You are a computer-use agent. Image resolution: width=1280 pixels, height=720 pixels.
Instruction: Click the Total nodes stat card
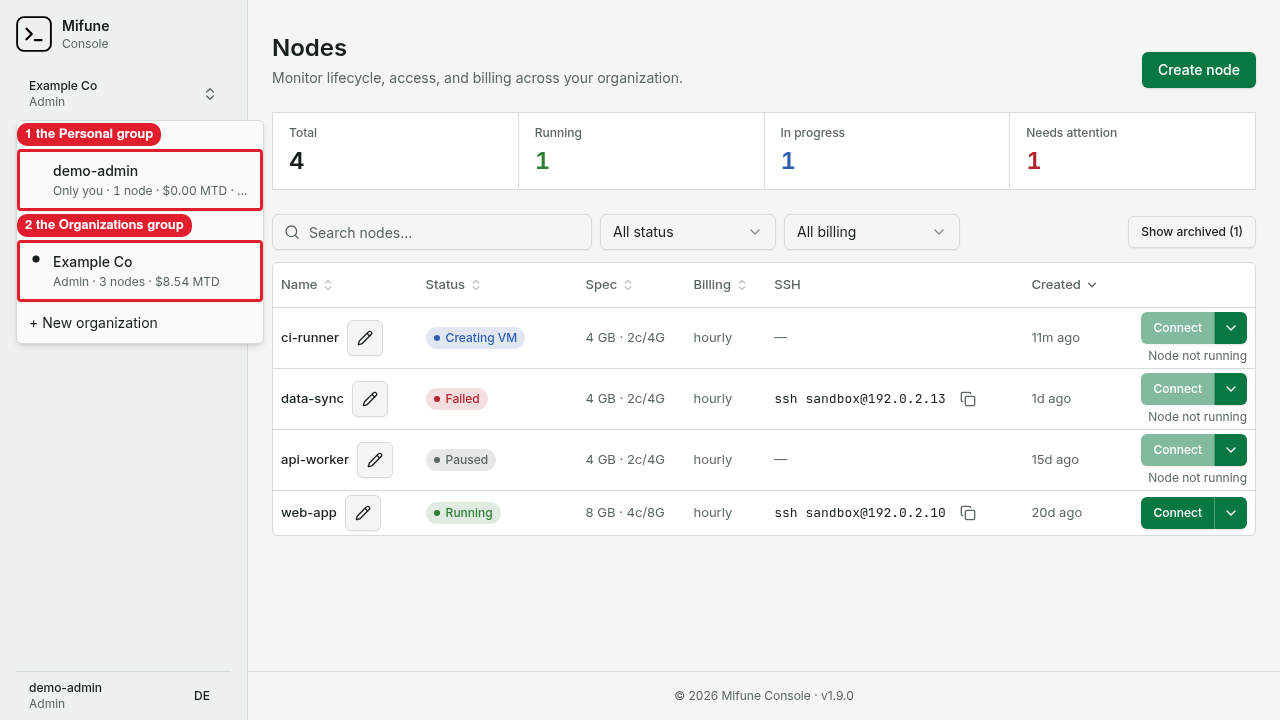pos(395,151)
